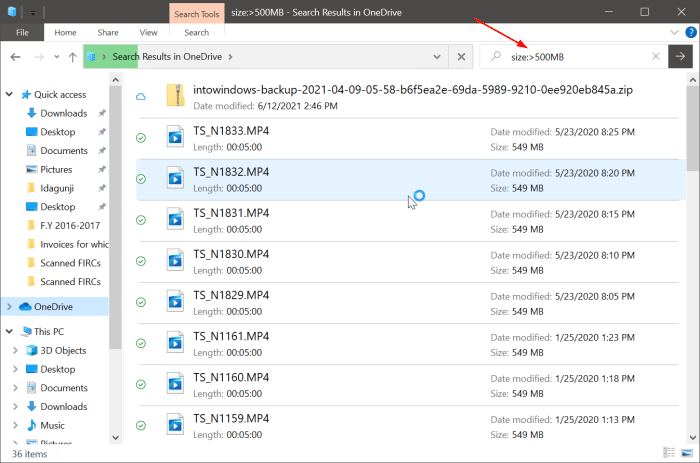Switch to the Share ribbon tab

coord(108,33)
